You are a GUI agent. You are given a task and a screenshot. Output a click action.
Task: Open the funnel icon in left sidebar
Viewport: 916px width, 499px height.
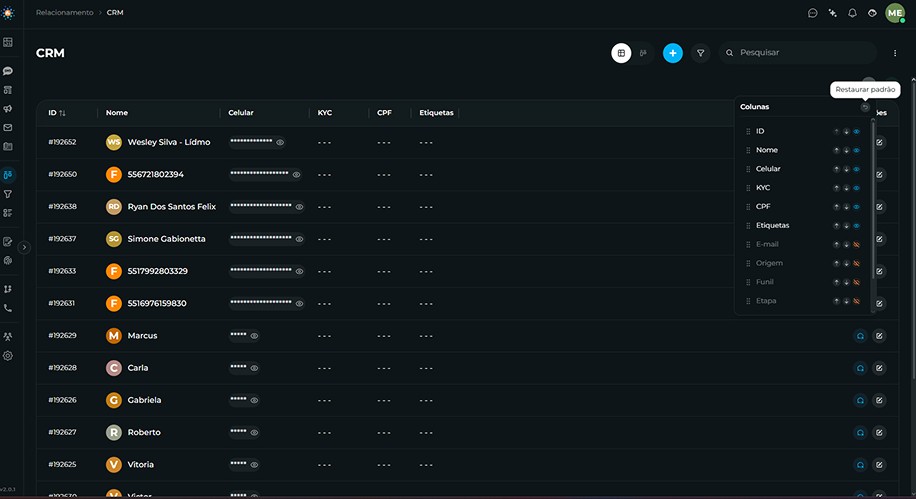pyautogui.click(x=8, y=194)
